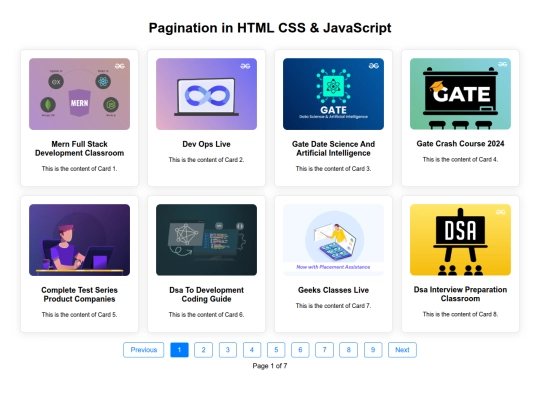This screenshot has width=540, height=405.
Task: Click 'This is the content of Card 5.'
Action: (80, 315)
